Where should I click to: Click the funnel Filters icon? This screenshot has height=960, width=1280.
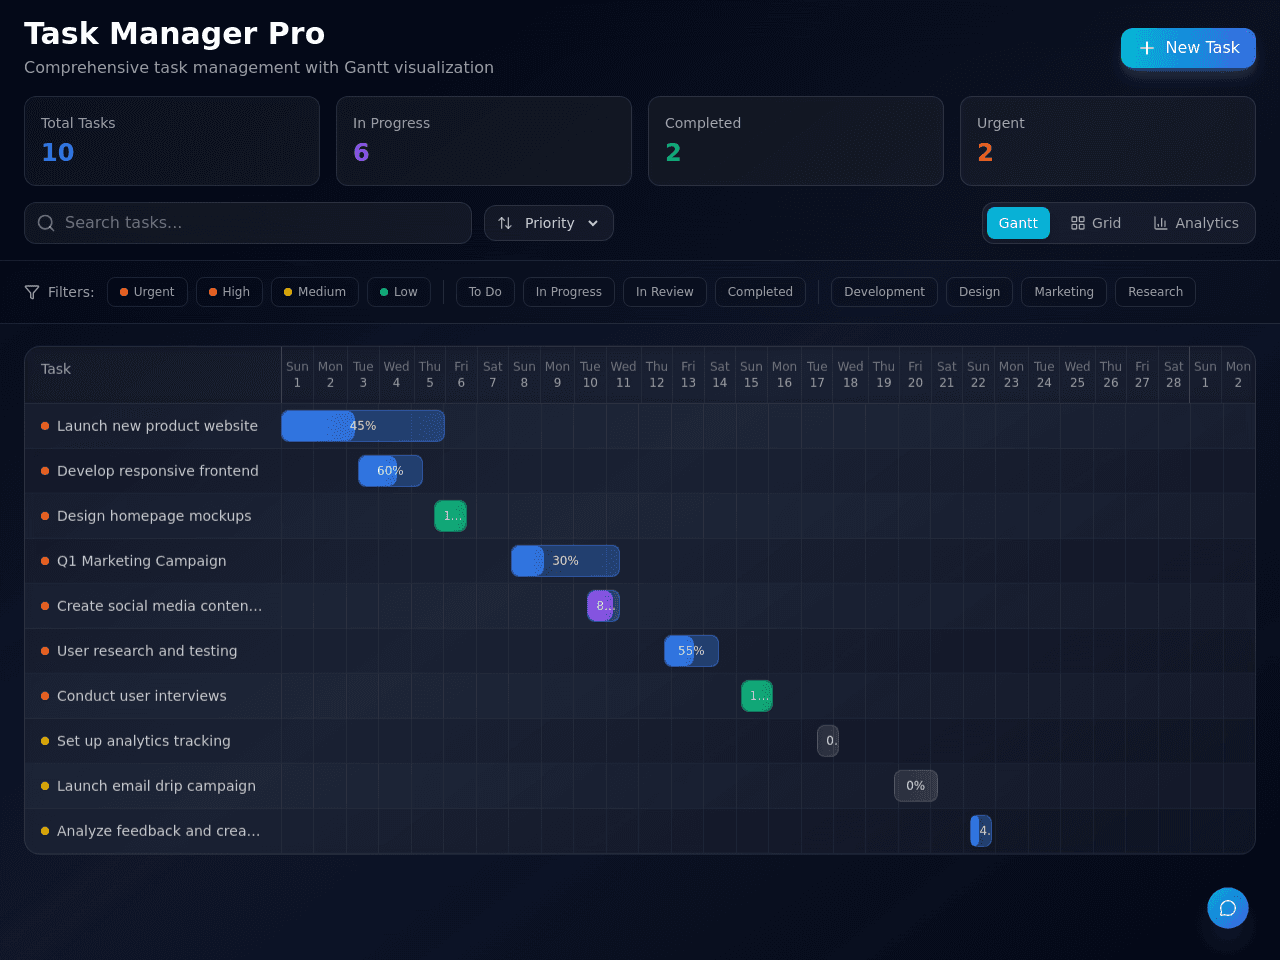coord(32,292)
